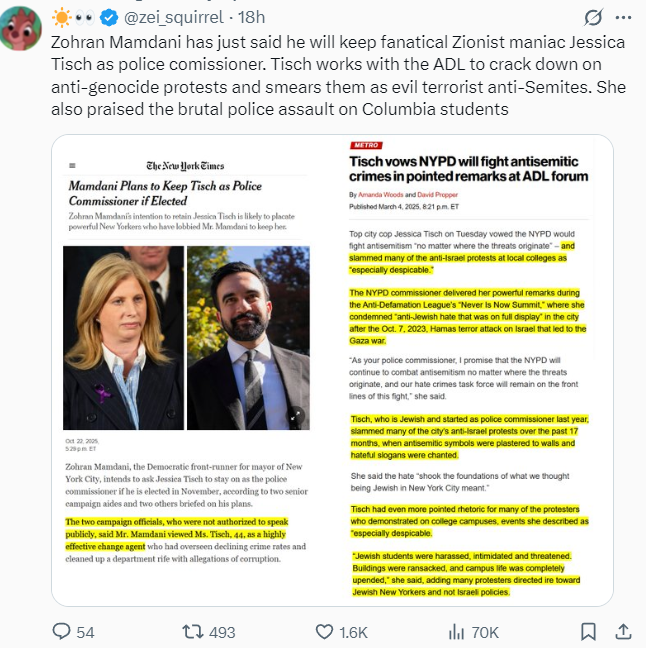Click the blue verified badge
This screenshot has height=648, width=646.
click(x=109, y=18)
